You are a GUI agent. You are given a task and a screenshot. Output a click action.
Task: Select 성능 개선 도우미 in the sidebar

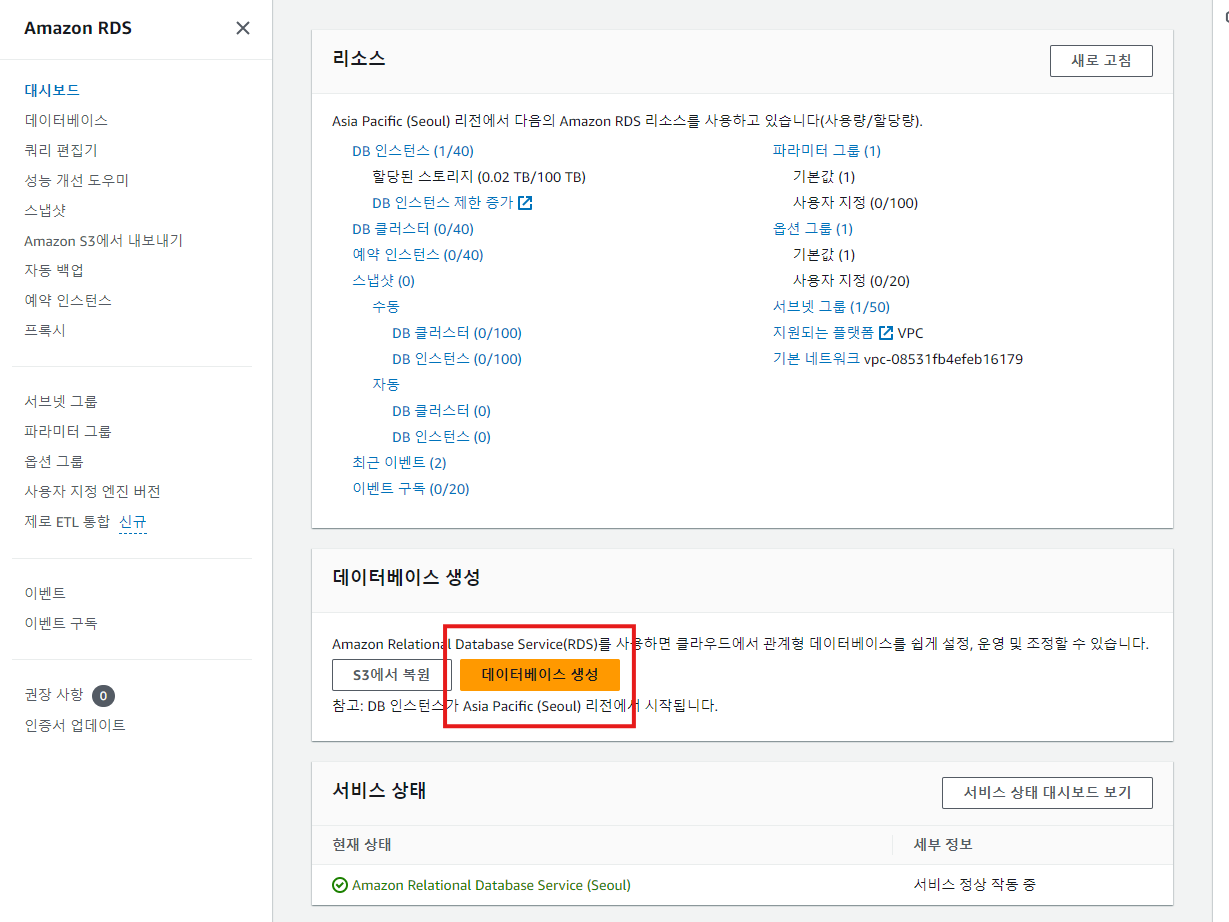point(79,180)
